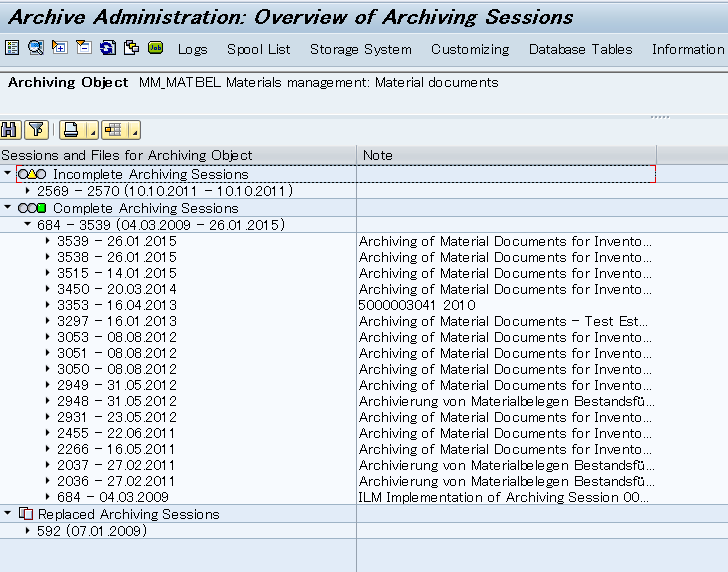Image resolution: width=728 pixels, height=572 pixels.
Task: Collapse Replaced Archiving Sessions node
Action: [x=7, y=513]
